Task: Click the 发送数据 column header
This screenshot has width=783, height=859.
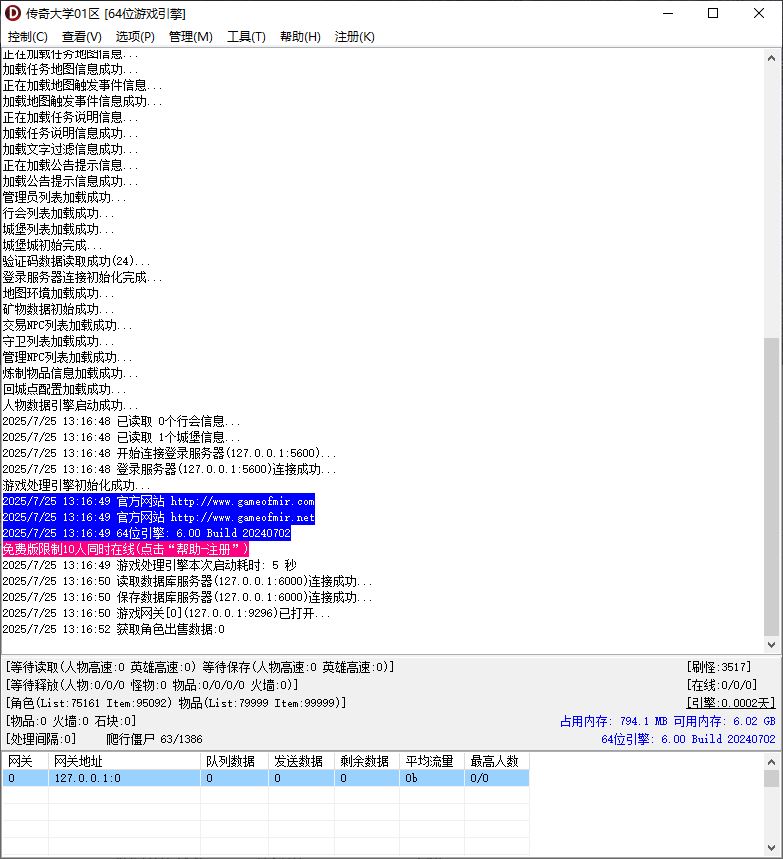Action: [x=301, y=761]
